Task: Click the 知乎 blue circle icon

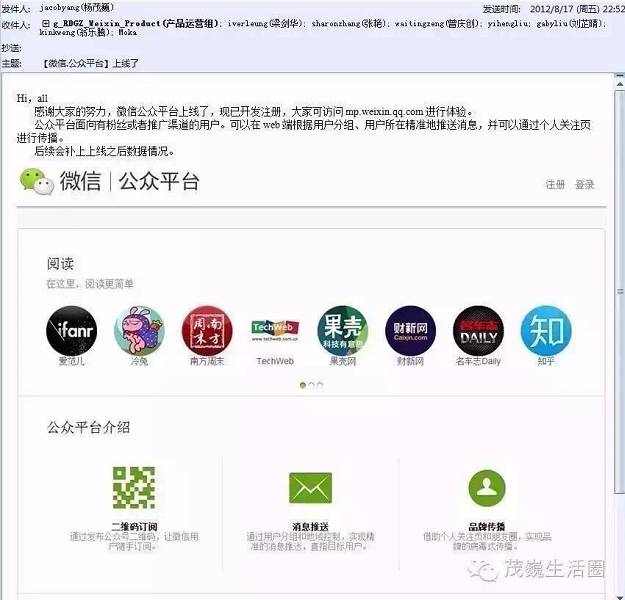Action: coord(546,330)
